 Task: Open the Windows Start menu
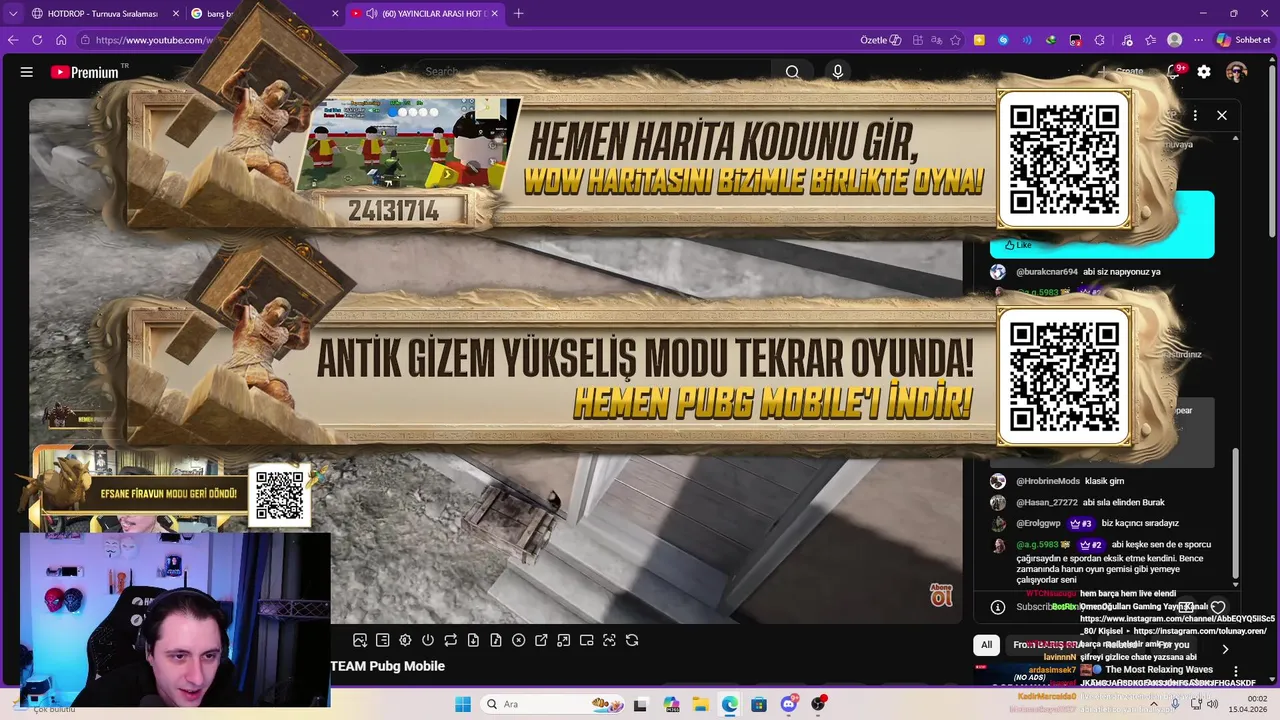tap(463, 704)
